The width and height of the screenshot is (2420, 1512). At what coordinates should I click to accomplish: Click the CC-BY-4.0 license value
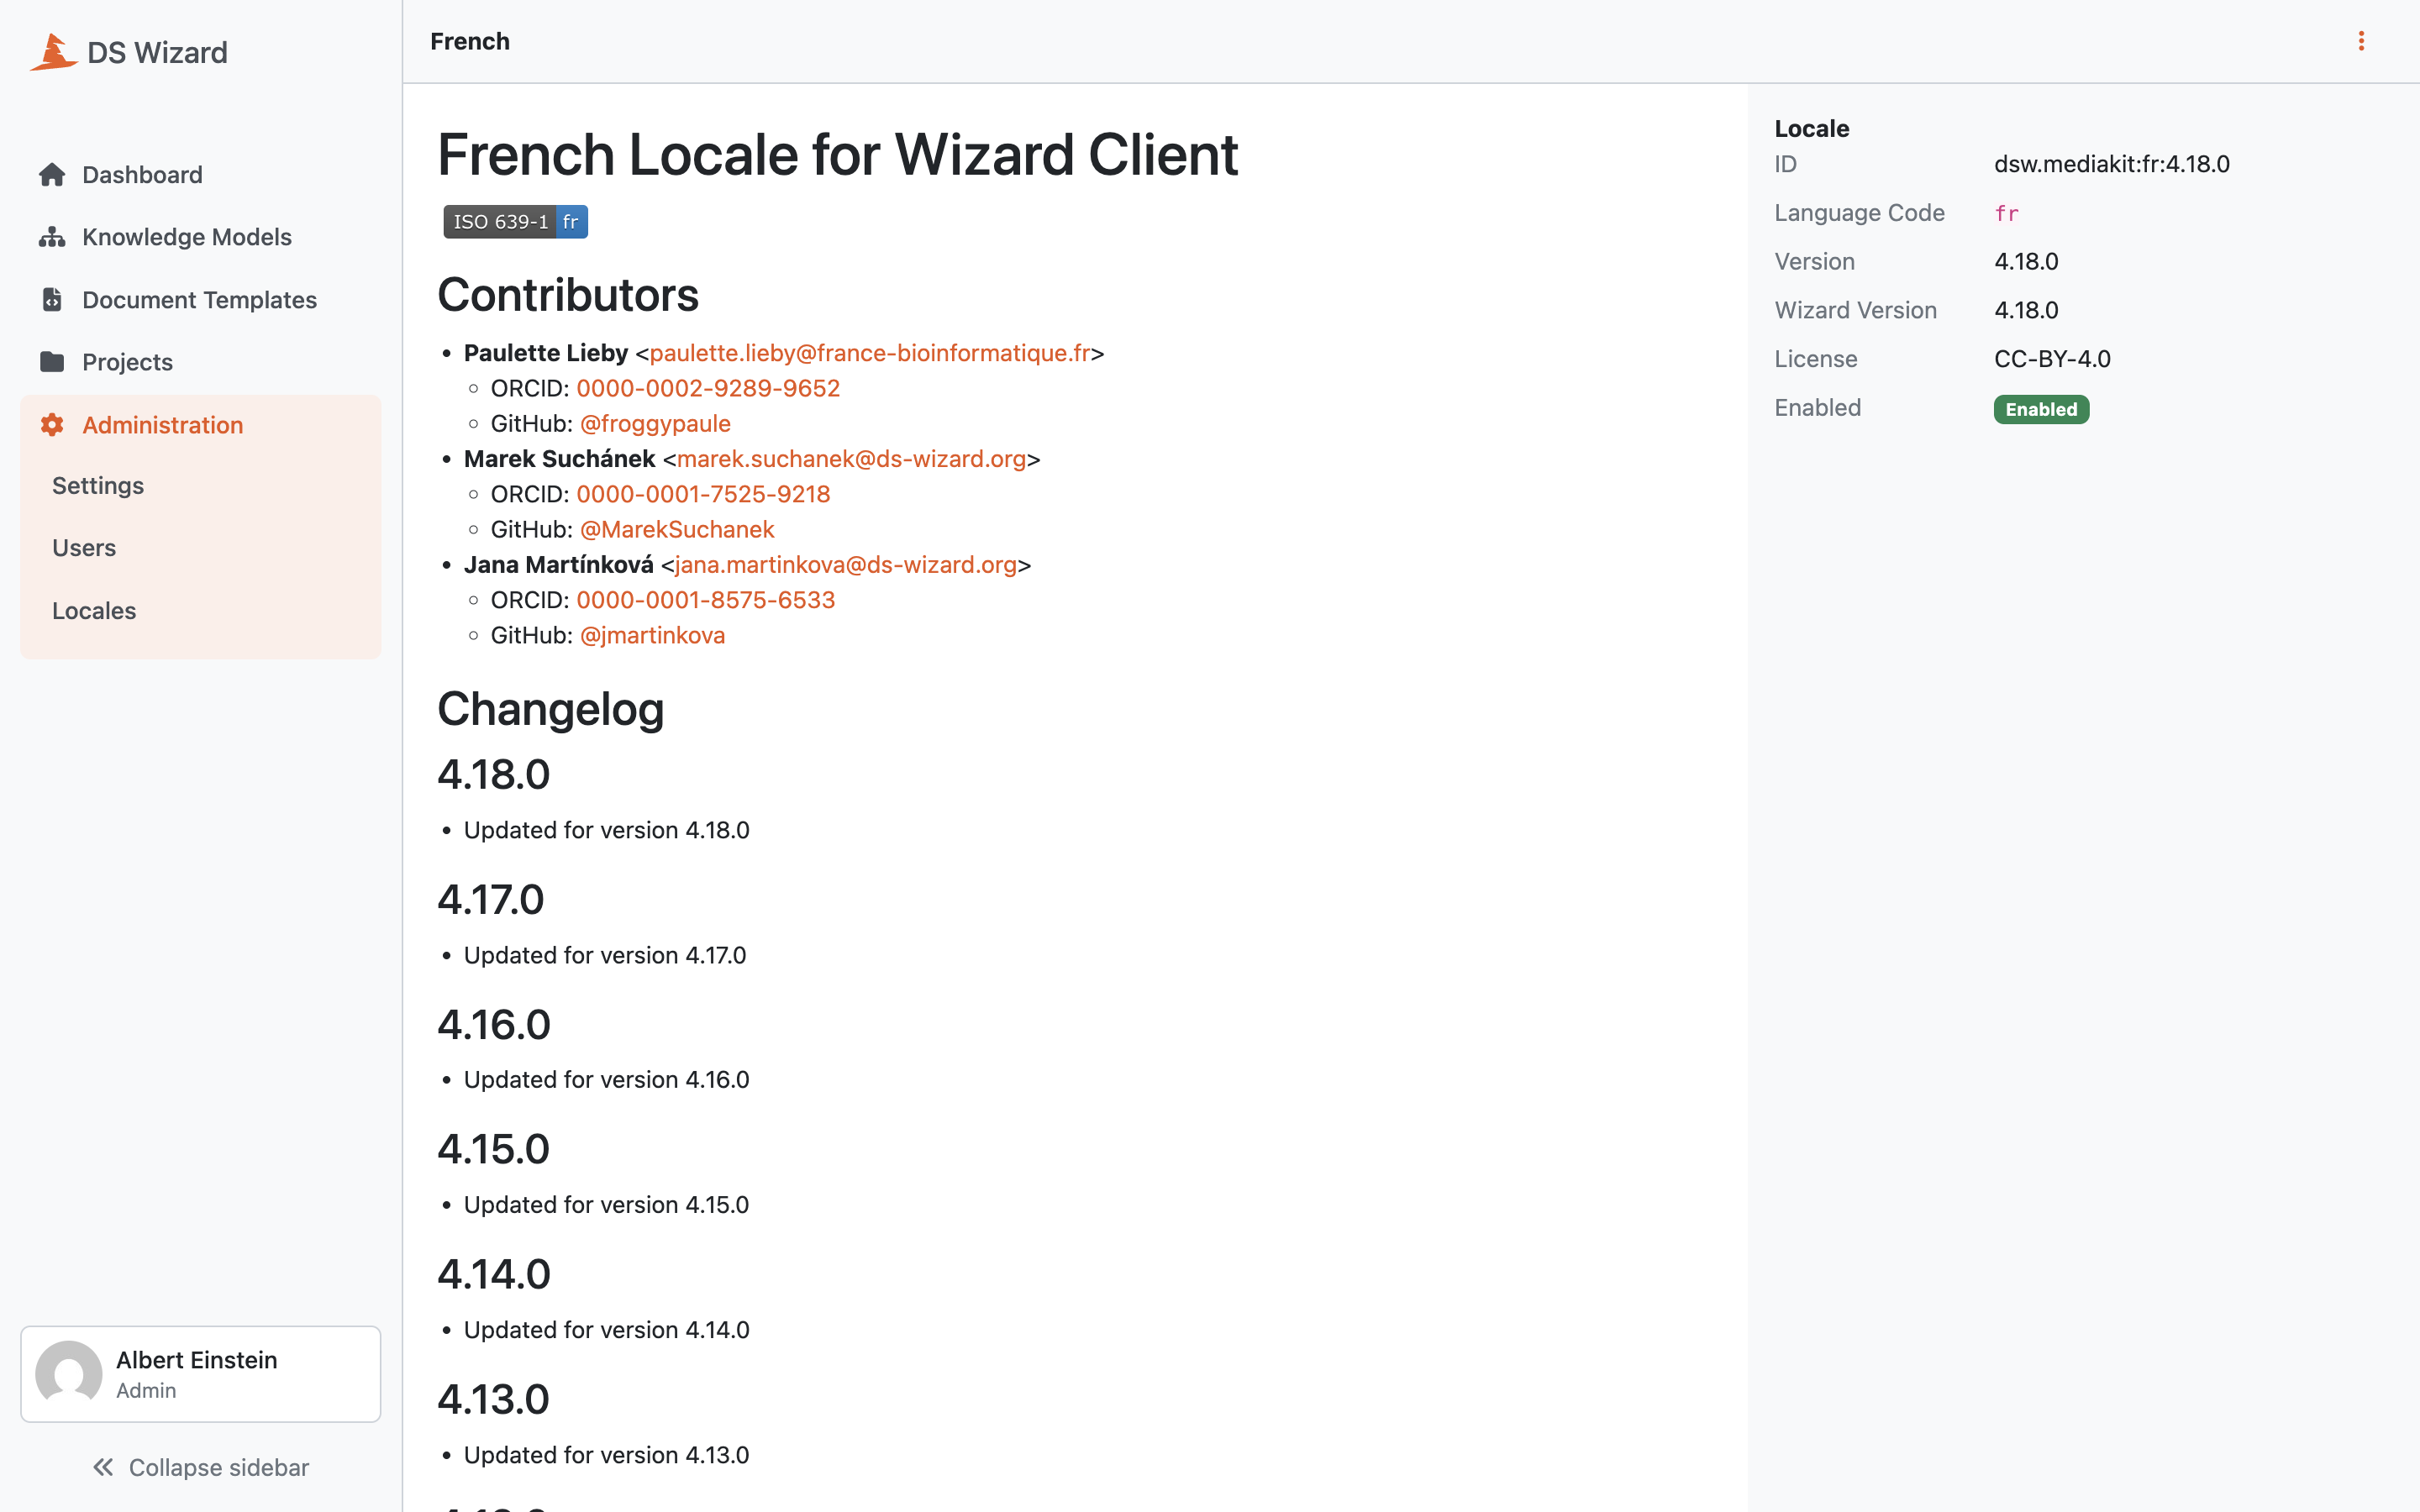(x=2052, y=359)
